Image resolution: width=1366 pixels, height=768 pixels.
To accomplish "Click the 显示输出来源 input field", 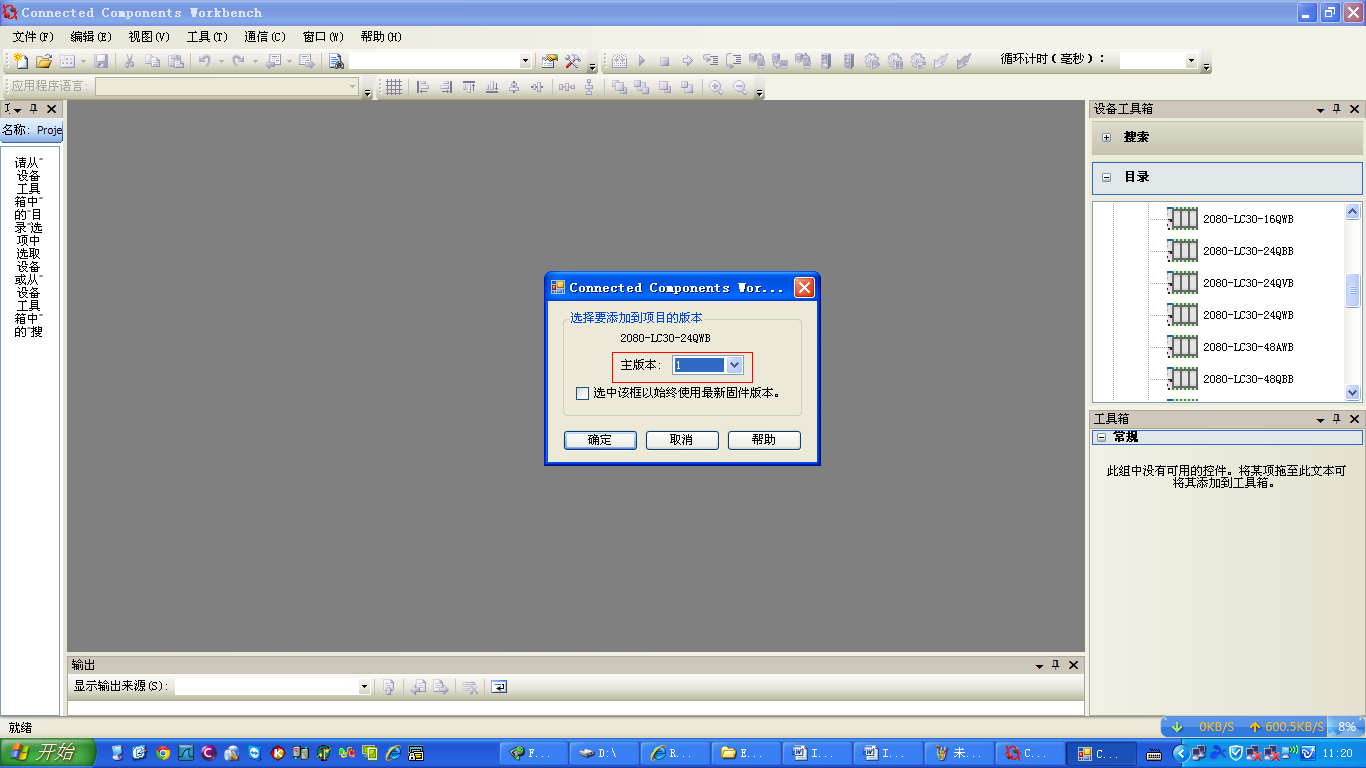I will point(270,687).
